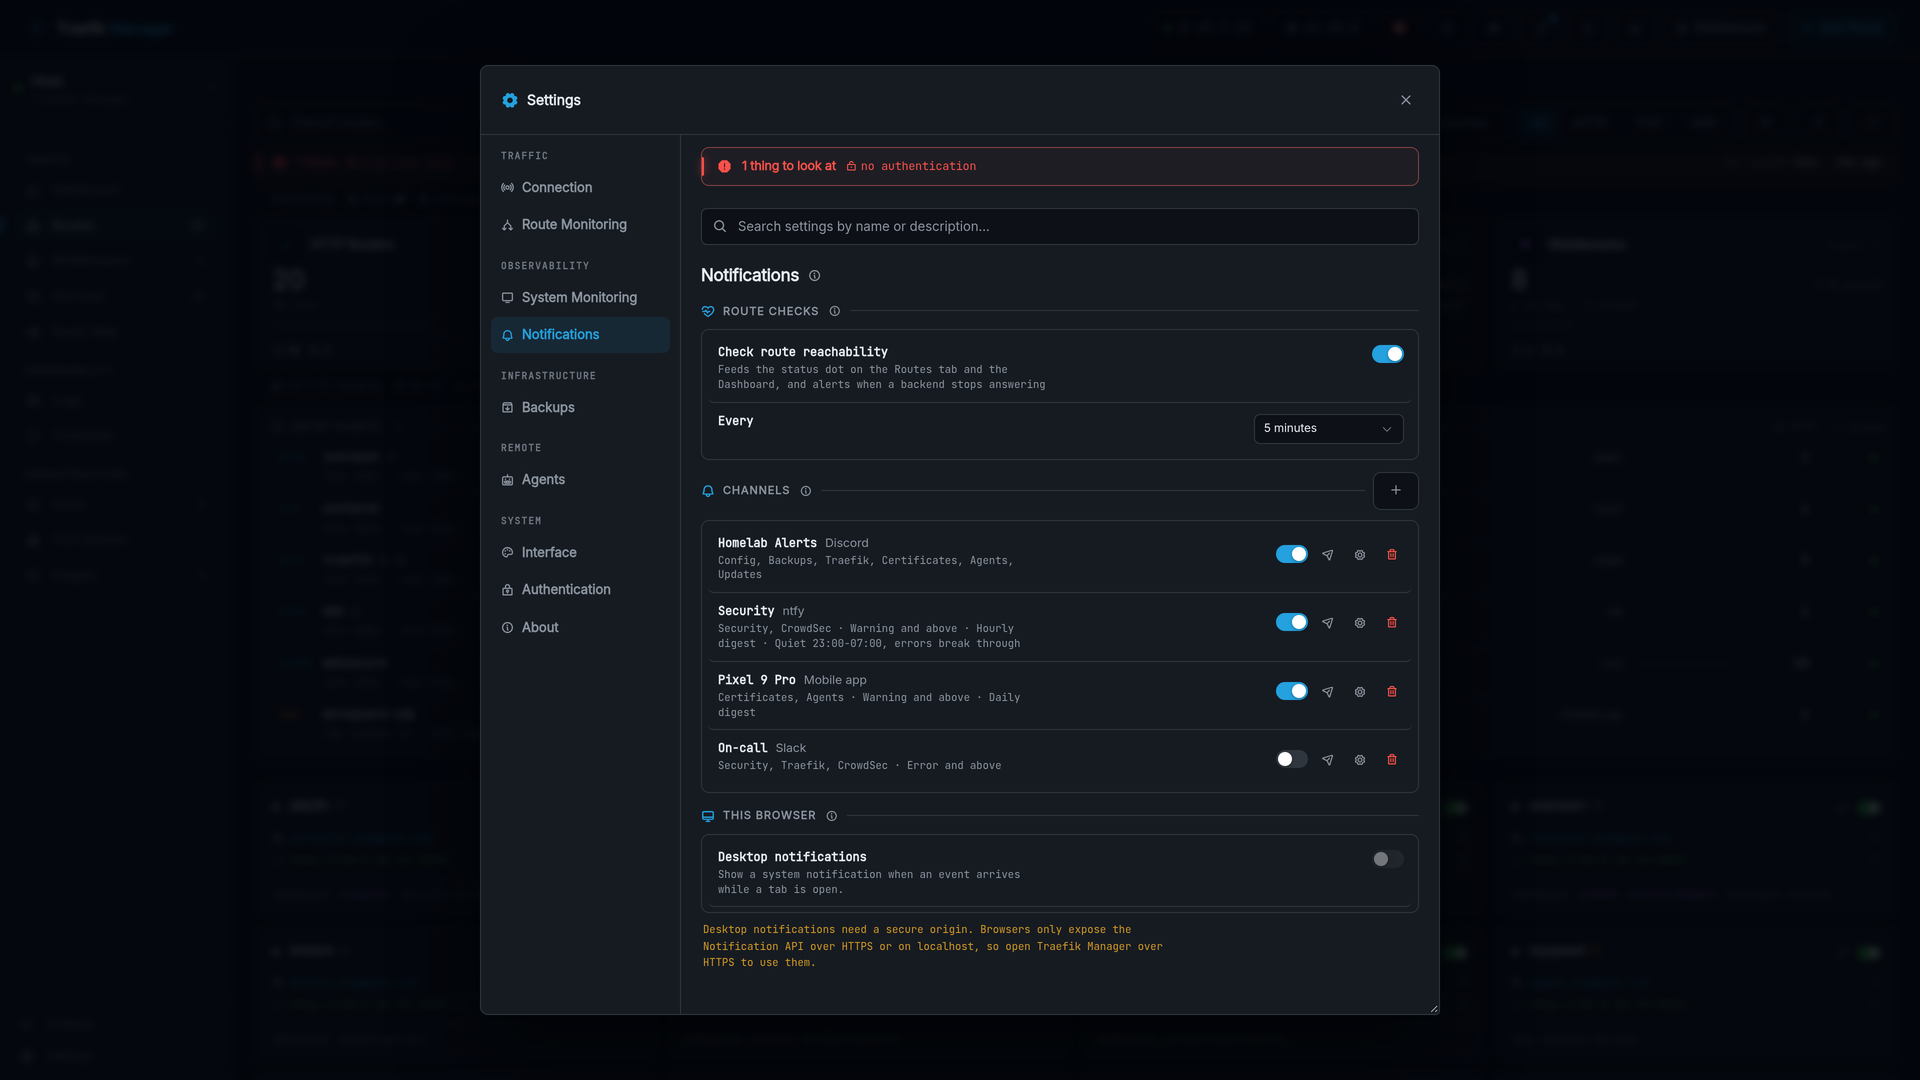
Task: Click the no authentication warning link
Action: click(911, 167)
